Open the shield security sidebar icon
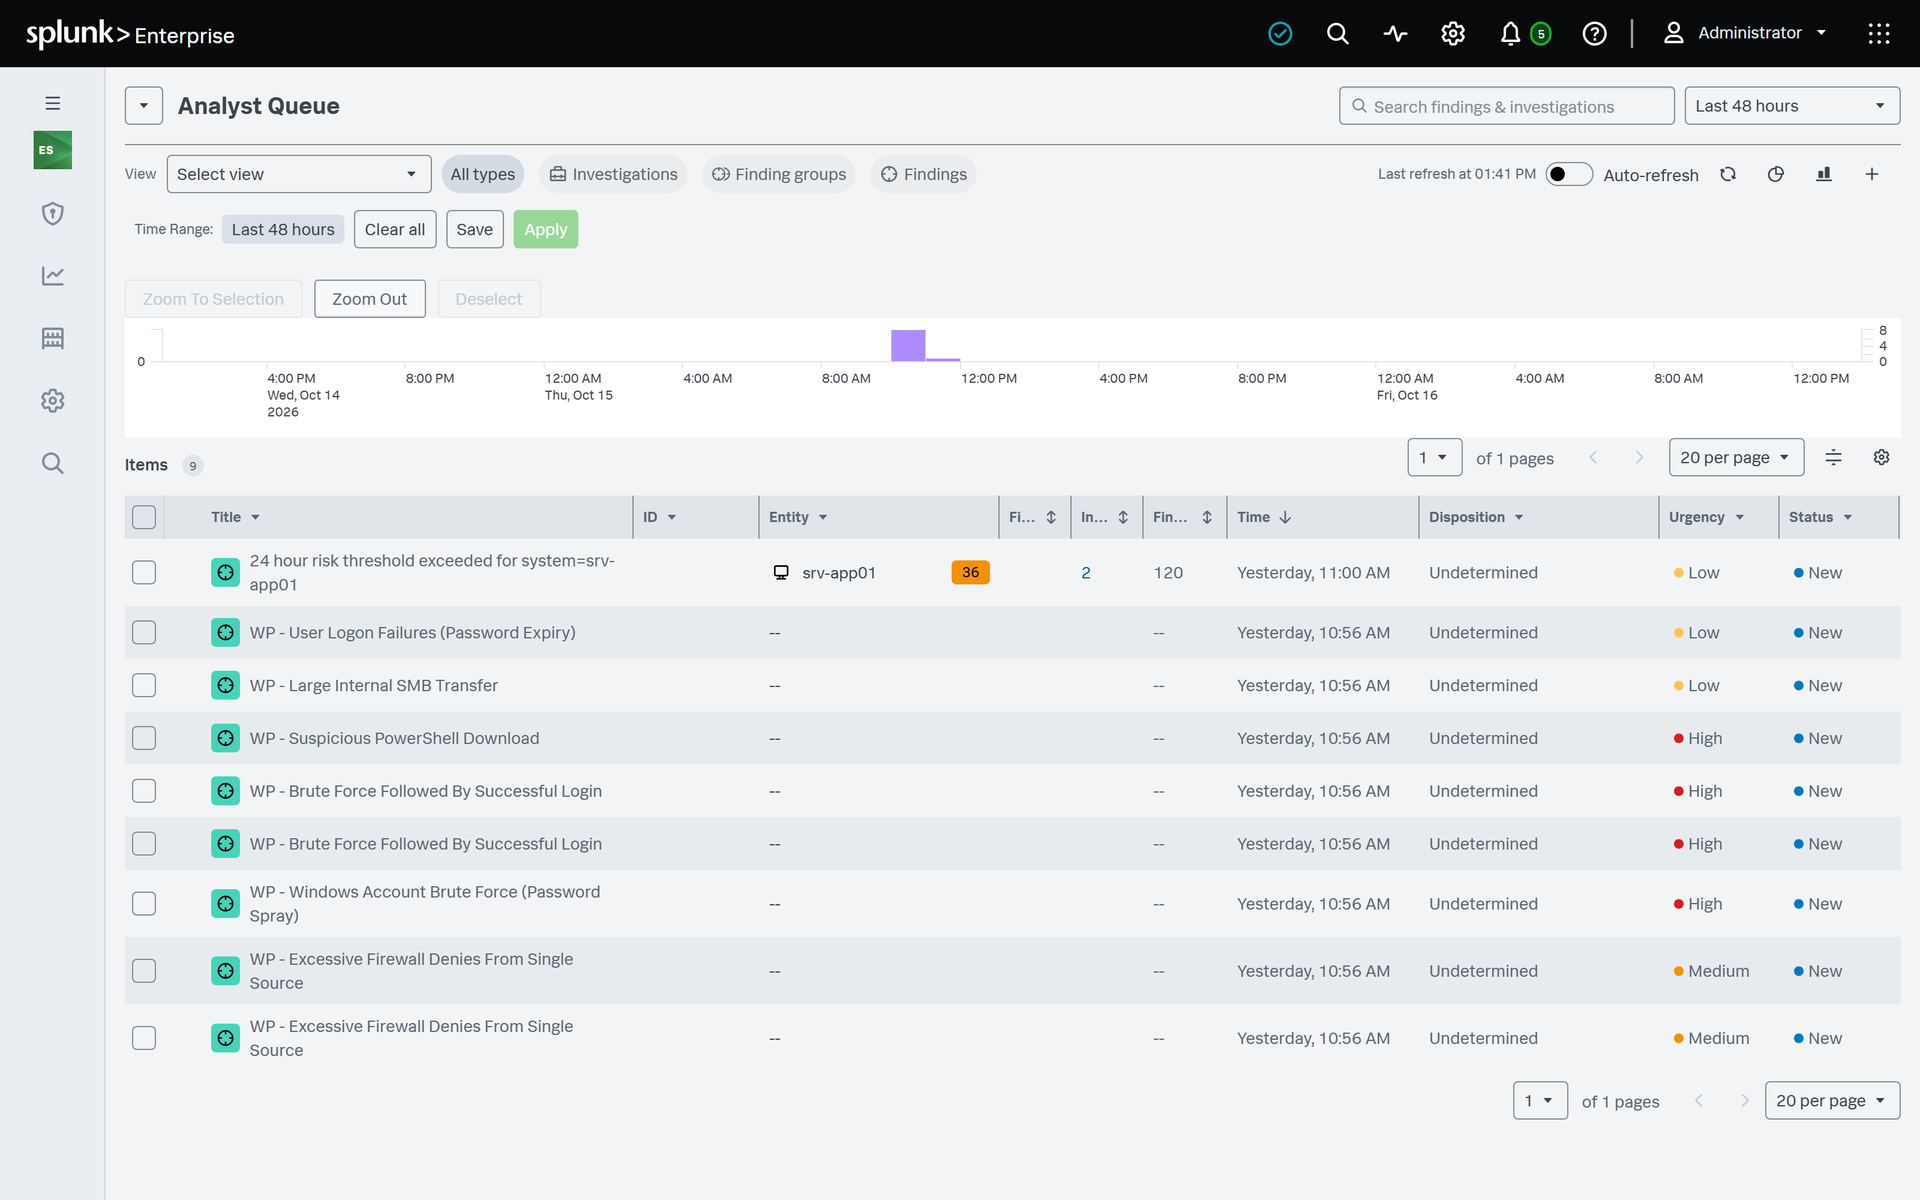This screenshot has width=1920, height=1200. tap(53, 213)
